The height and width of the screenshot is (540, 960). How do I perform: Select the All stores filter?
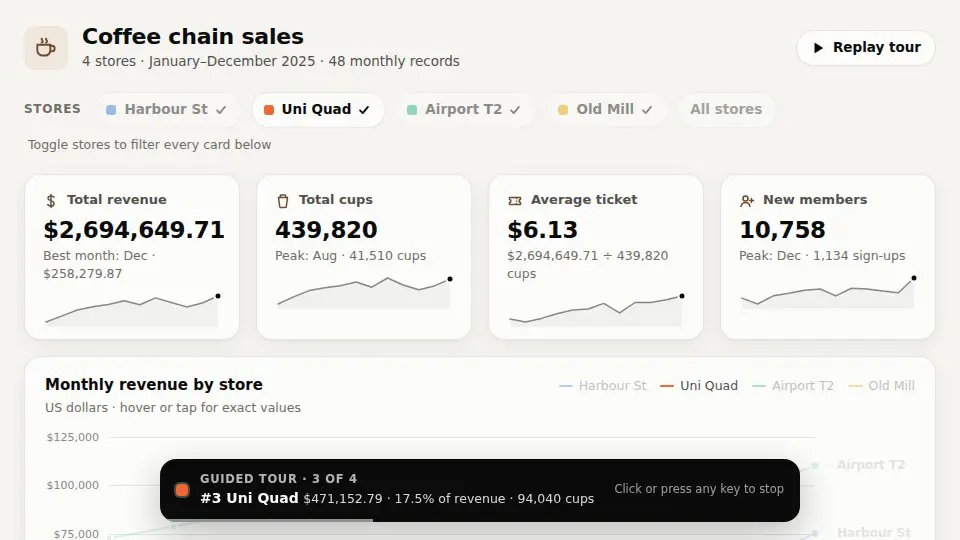click(x=726, y=110)
